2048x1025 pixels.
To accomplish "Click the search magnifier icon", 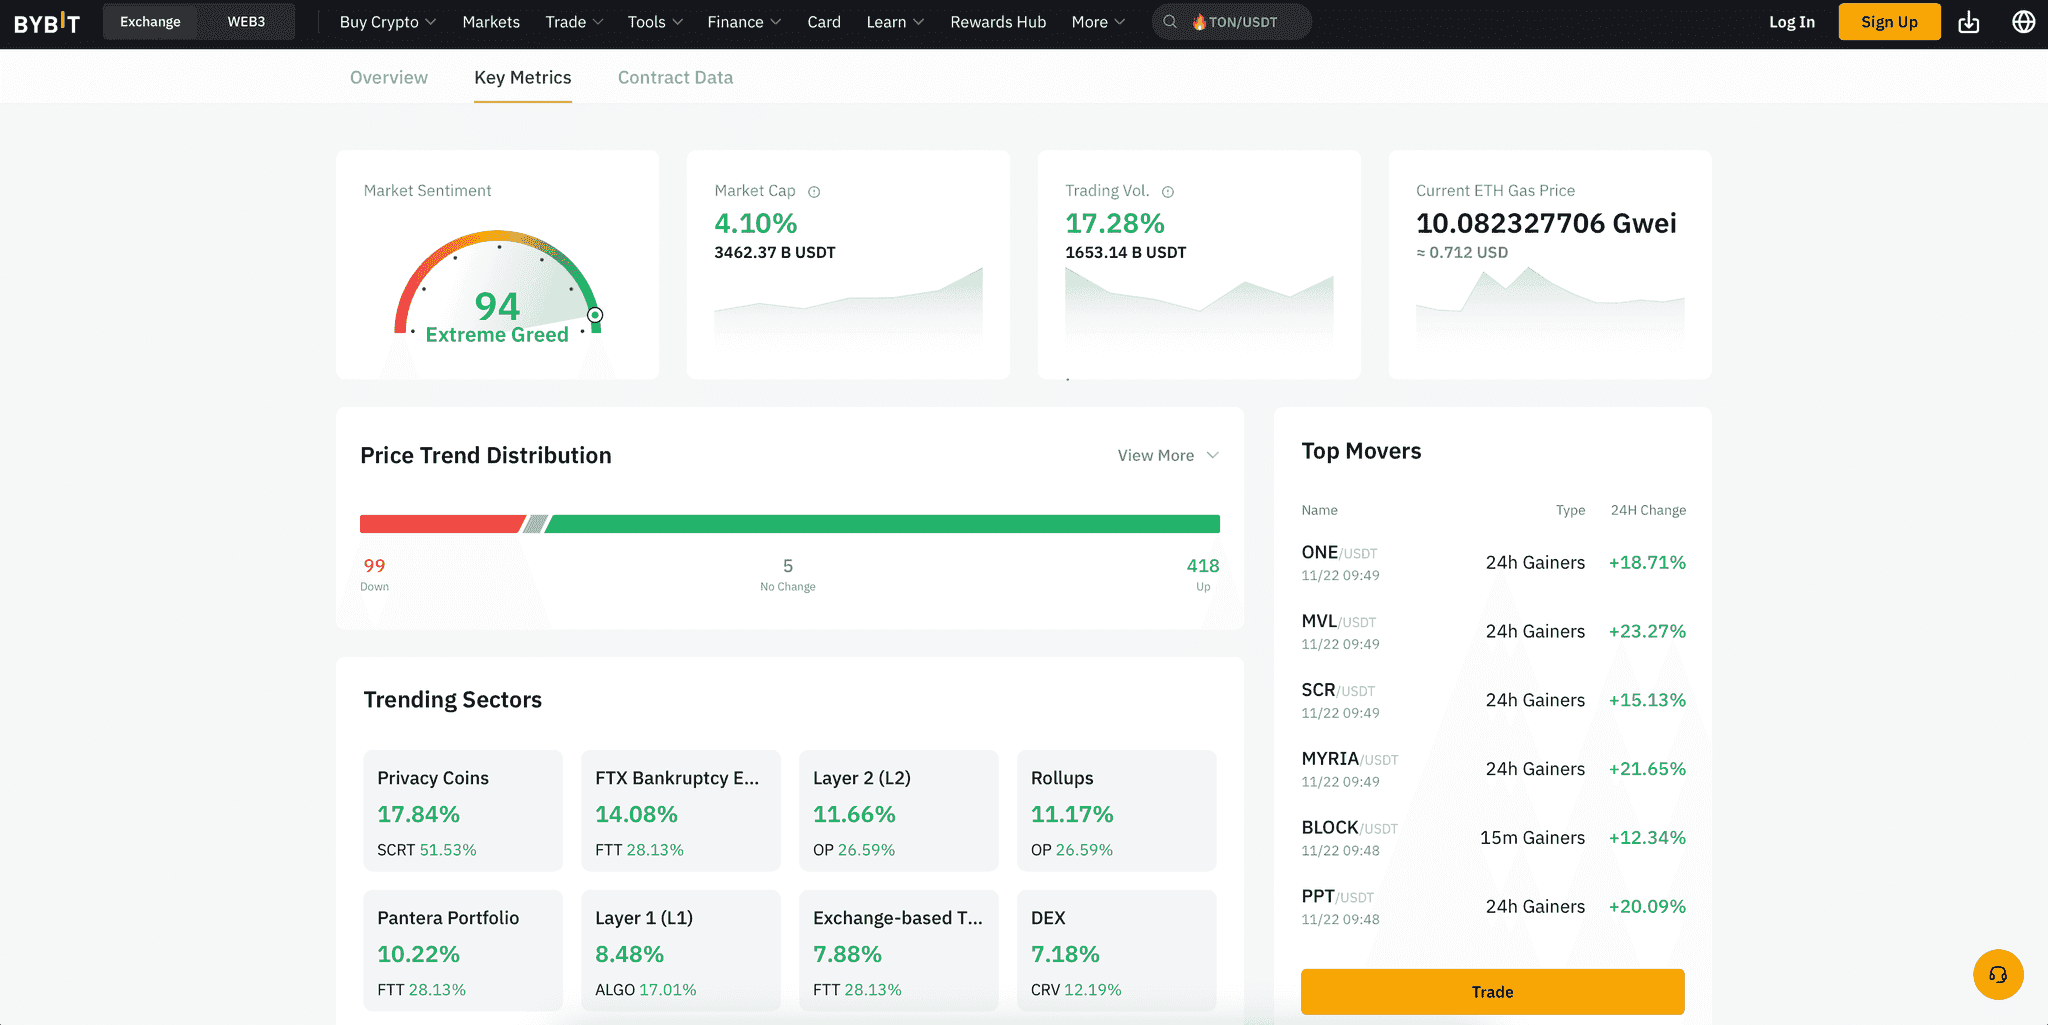I will coord(1169,22).
